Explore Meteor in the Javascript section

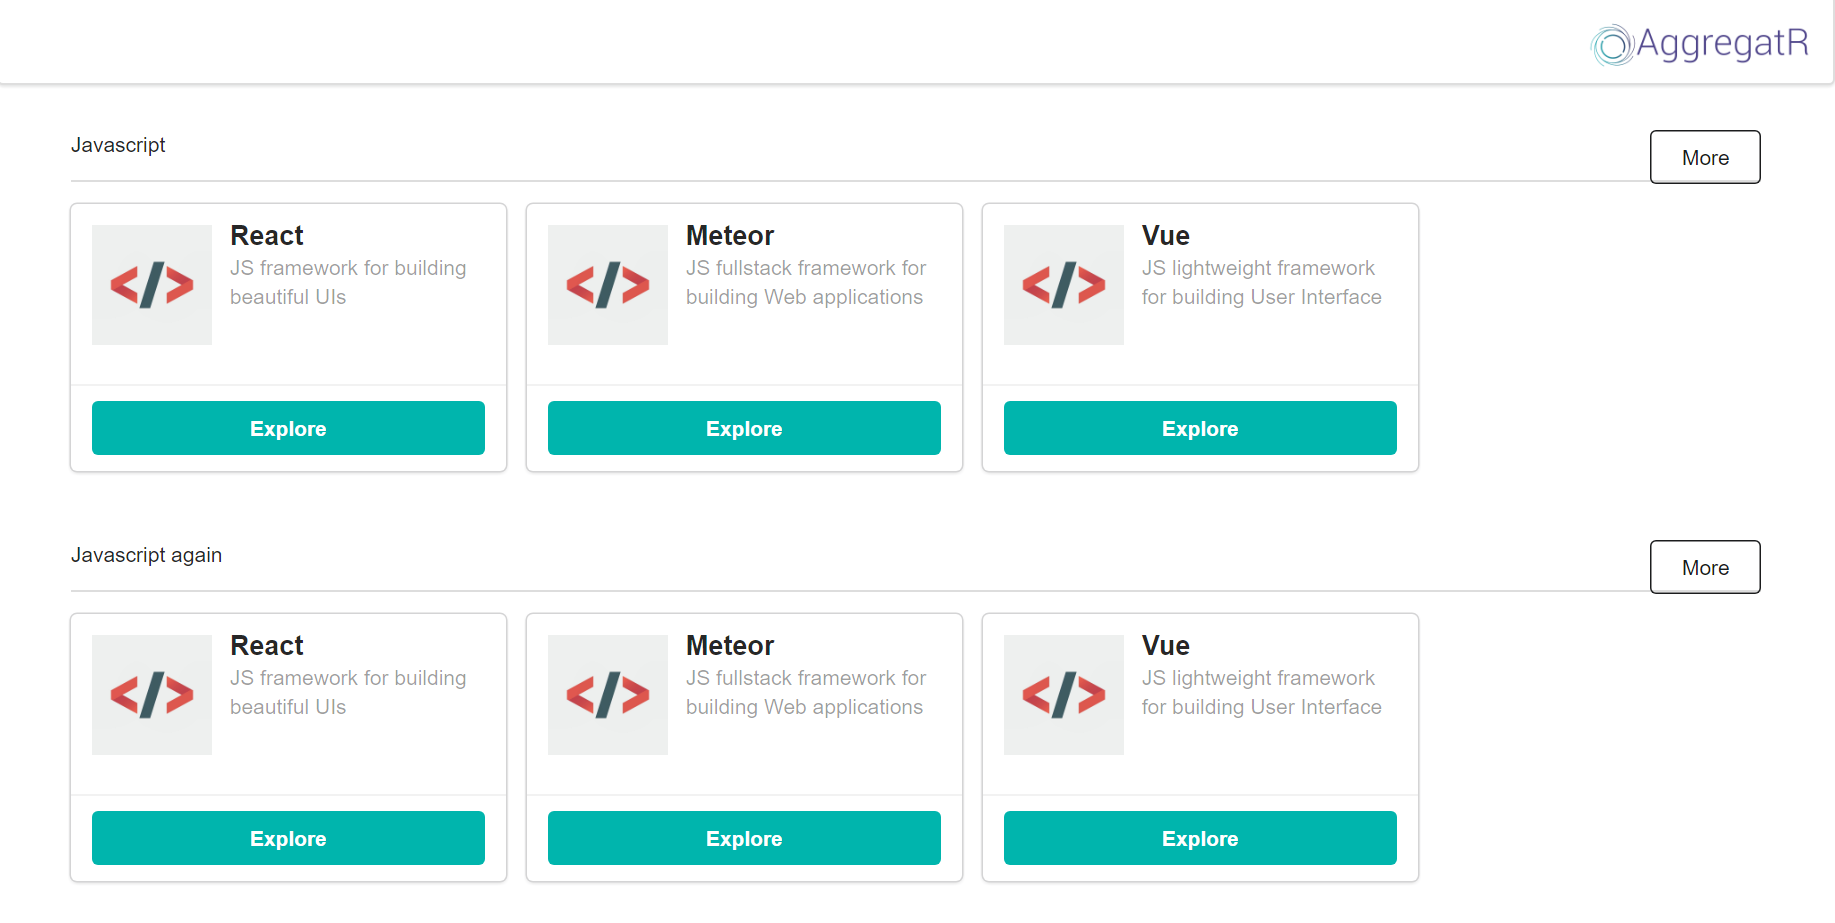[x=744, y=428]
